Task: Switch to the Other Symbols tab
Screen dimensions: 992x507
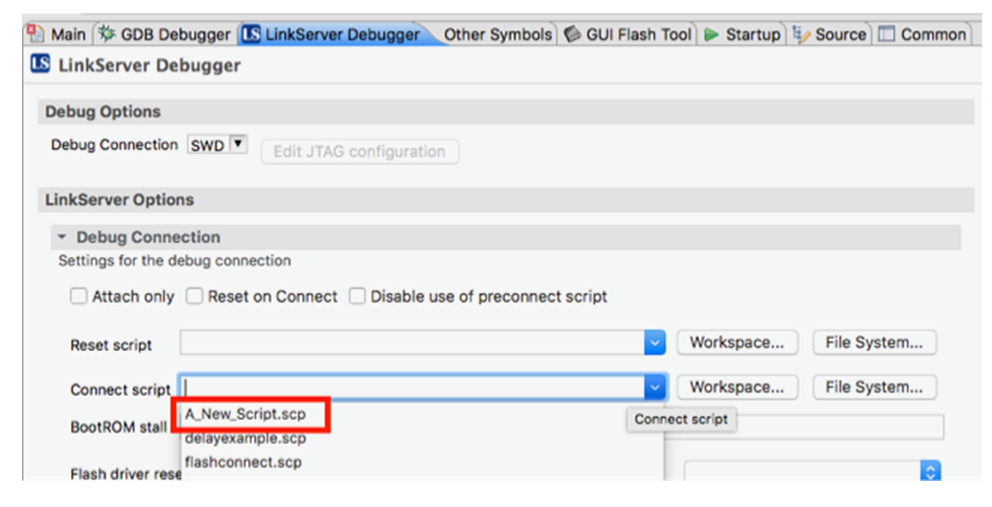Action: point(497,34)
